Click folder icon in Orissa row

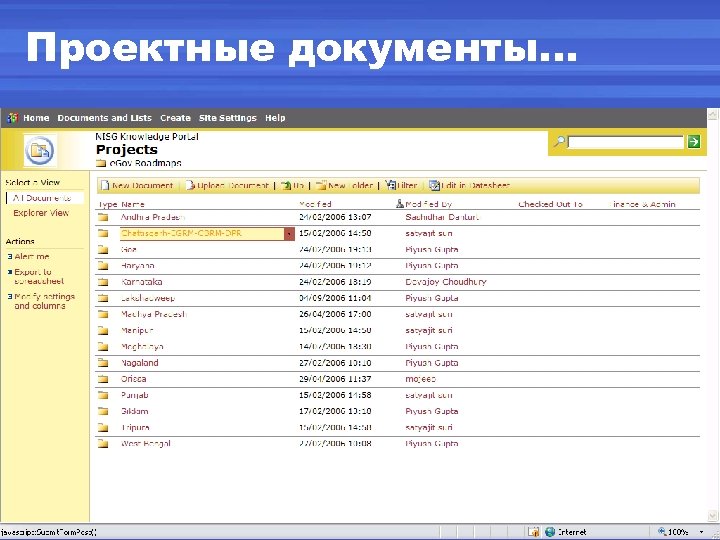(103, 379)
